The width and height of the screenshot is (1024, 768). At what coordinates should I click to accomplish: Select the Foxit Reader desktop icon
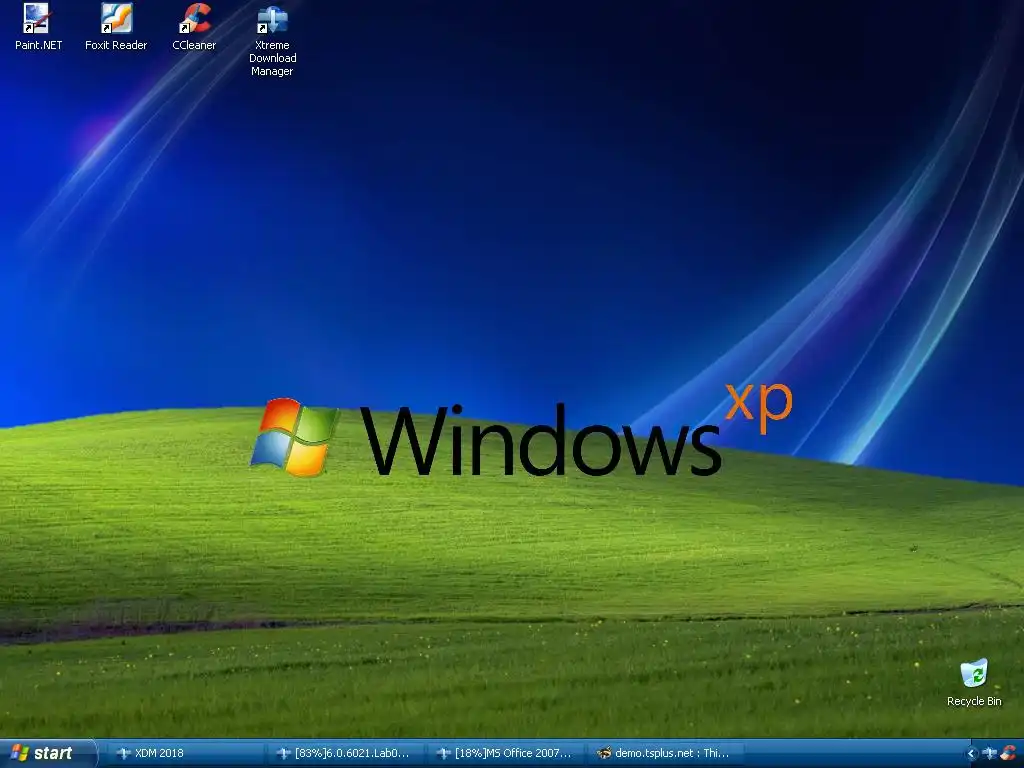coord(116,27)
